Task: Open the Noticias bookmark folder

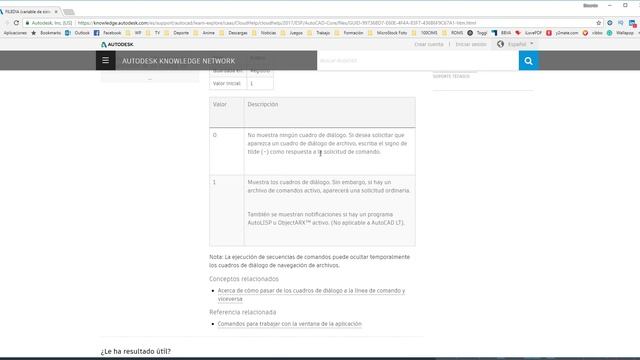Action: (264, 33)
